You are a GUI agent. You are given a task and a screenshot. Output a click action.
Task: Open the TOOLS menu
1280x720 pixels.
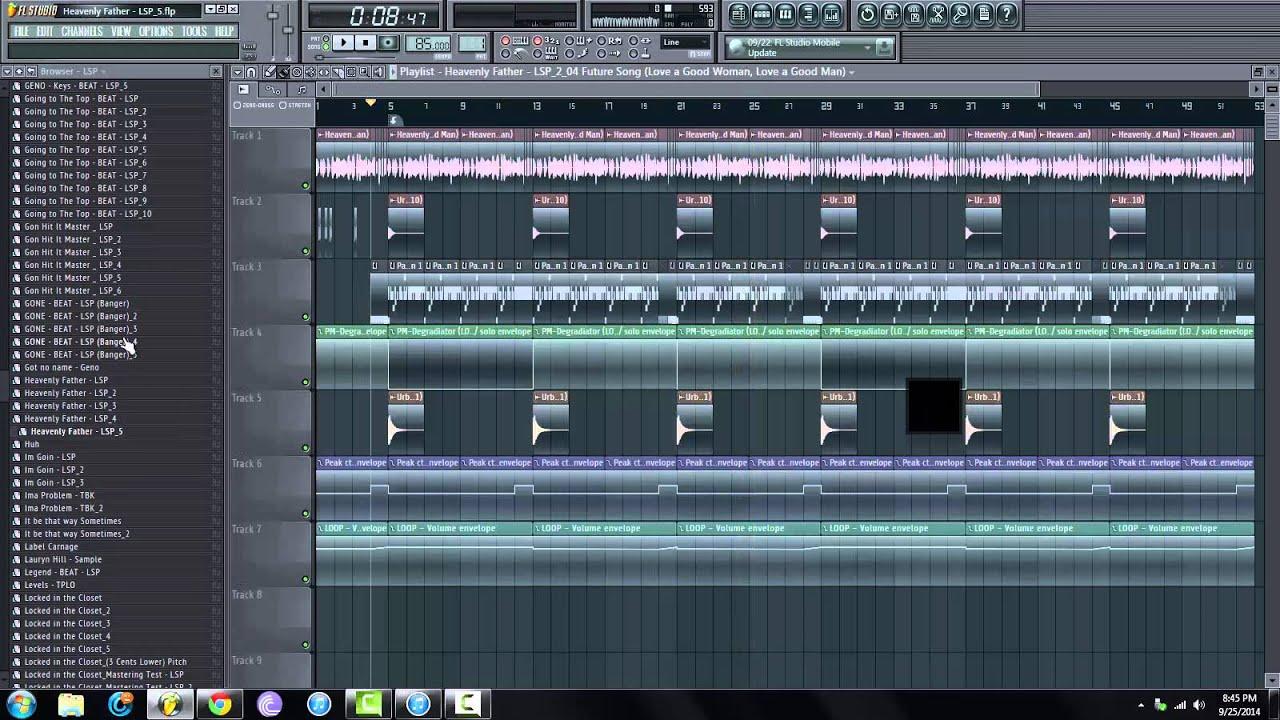tap(194, 32)
